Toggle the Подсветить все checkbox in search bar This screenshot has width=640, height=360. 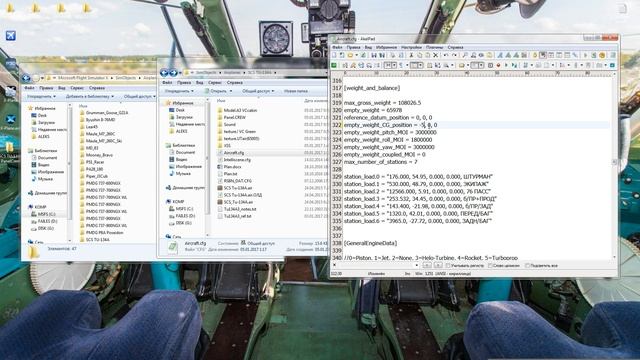pos(527,265)
